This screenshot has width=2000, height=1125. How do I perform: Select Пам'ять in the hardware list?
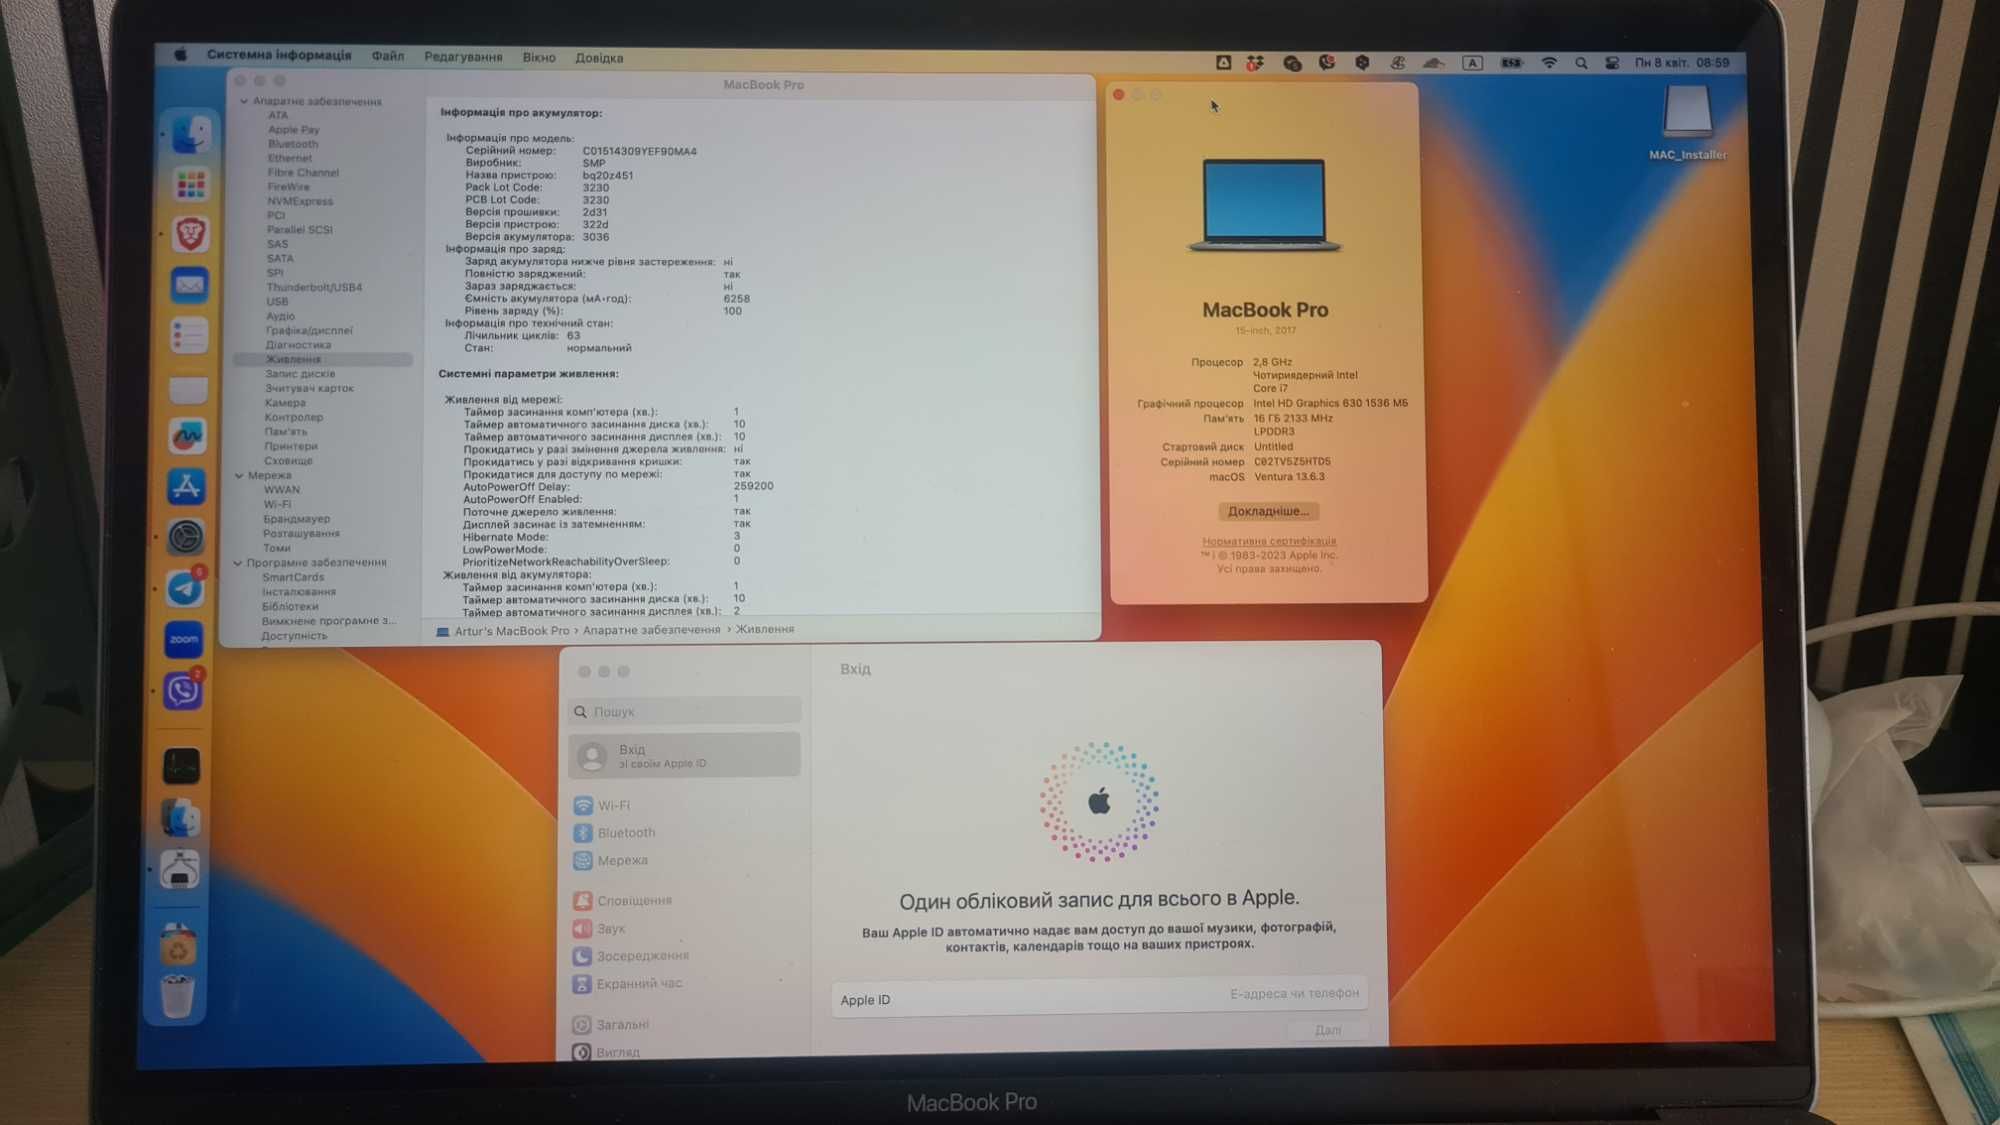pos(286,431)
